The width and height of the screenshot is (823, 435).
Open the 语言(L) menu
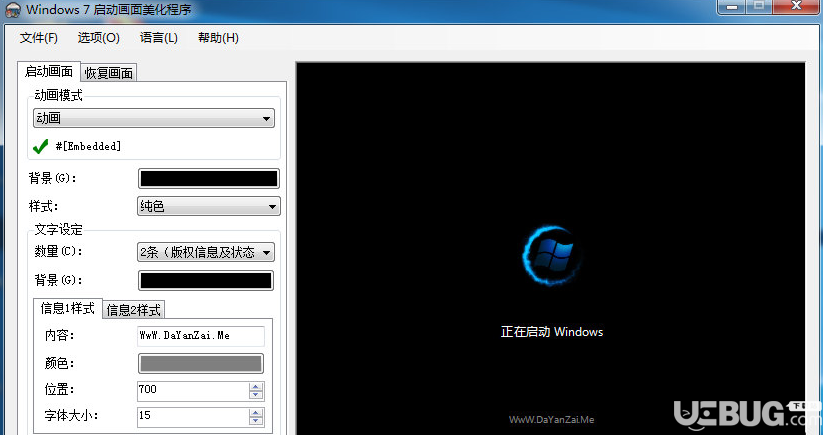(159, 38)
